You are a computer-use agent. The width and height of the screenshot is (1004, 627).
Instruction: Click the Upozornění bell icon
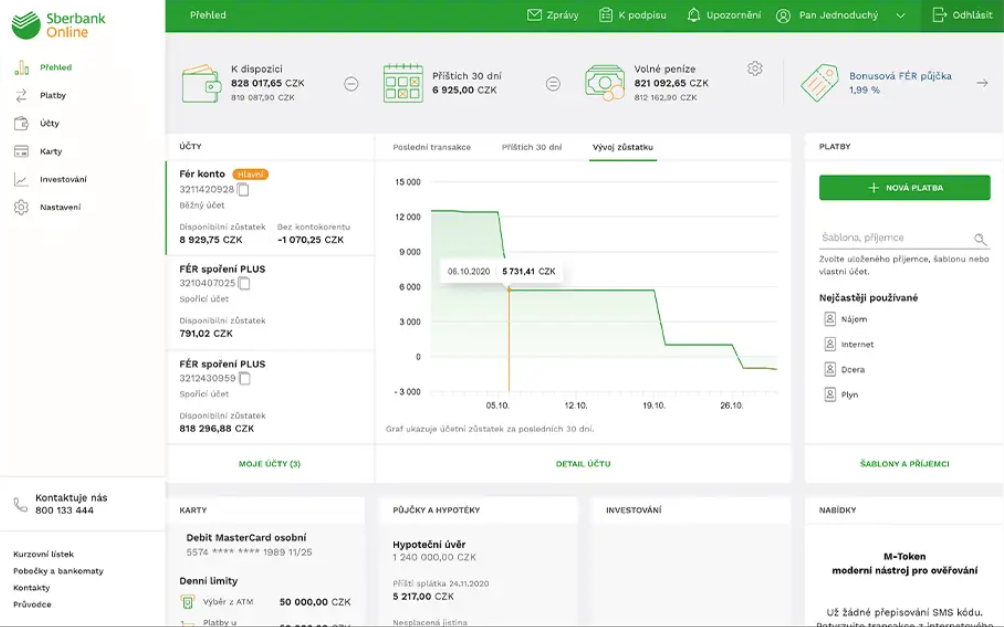point(694,15)
